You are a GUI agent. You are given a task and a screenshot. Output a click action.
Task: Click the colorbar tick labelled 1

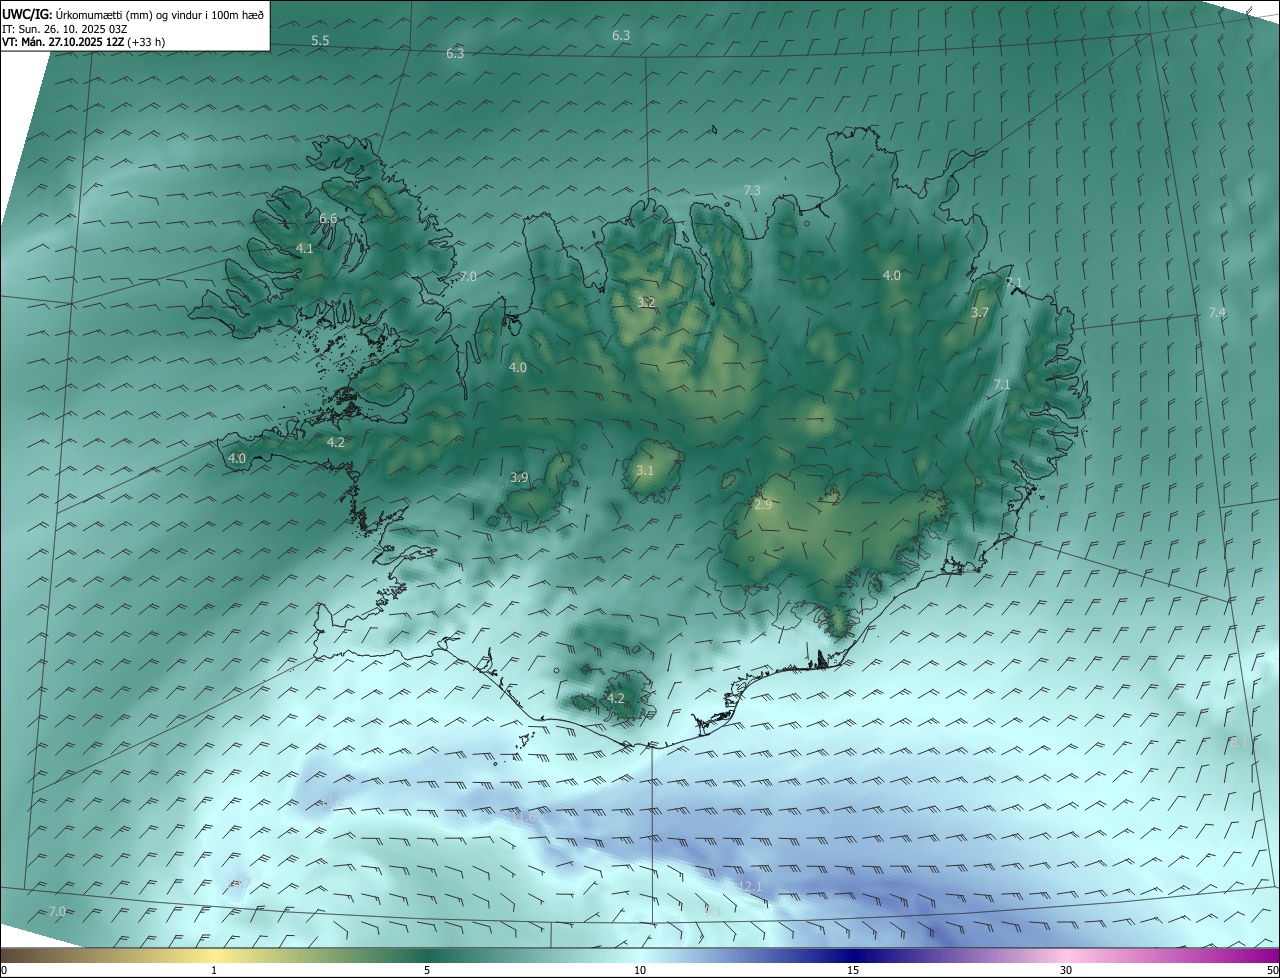tap(214, 970)
